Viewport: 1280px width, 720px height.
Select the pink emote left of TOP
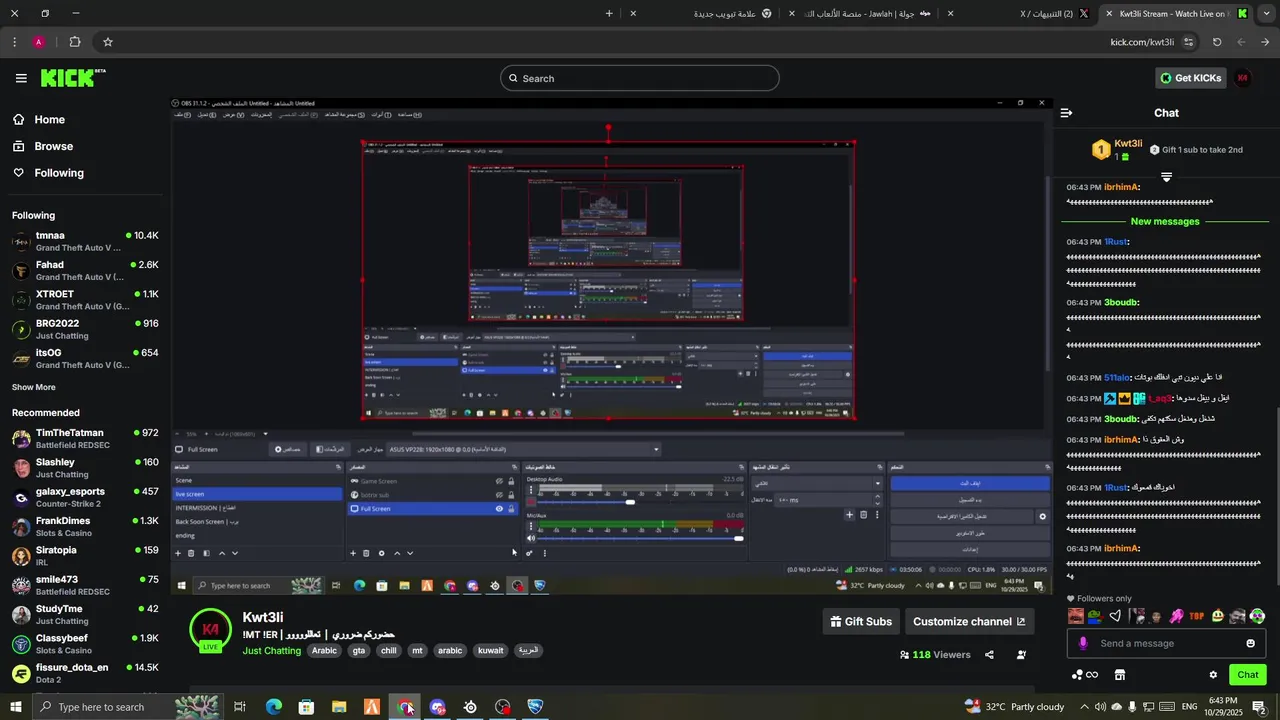(1176, 616)
